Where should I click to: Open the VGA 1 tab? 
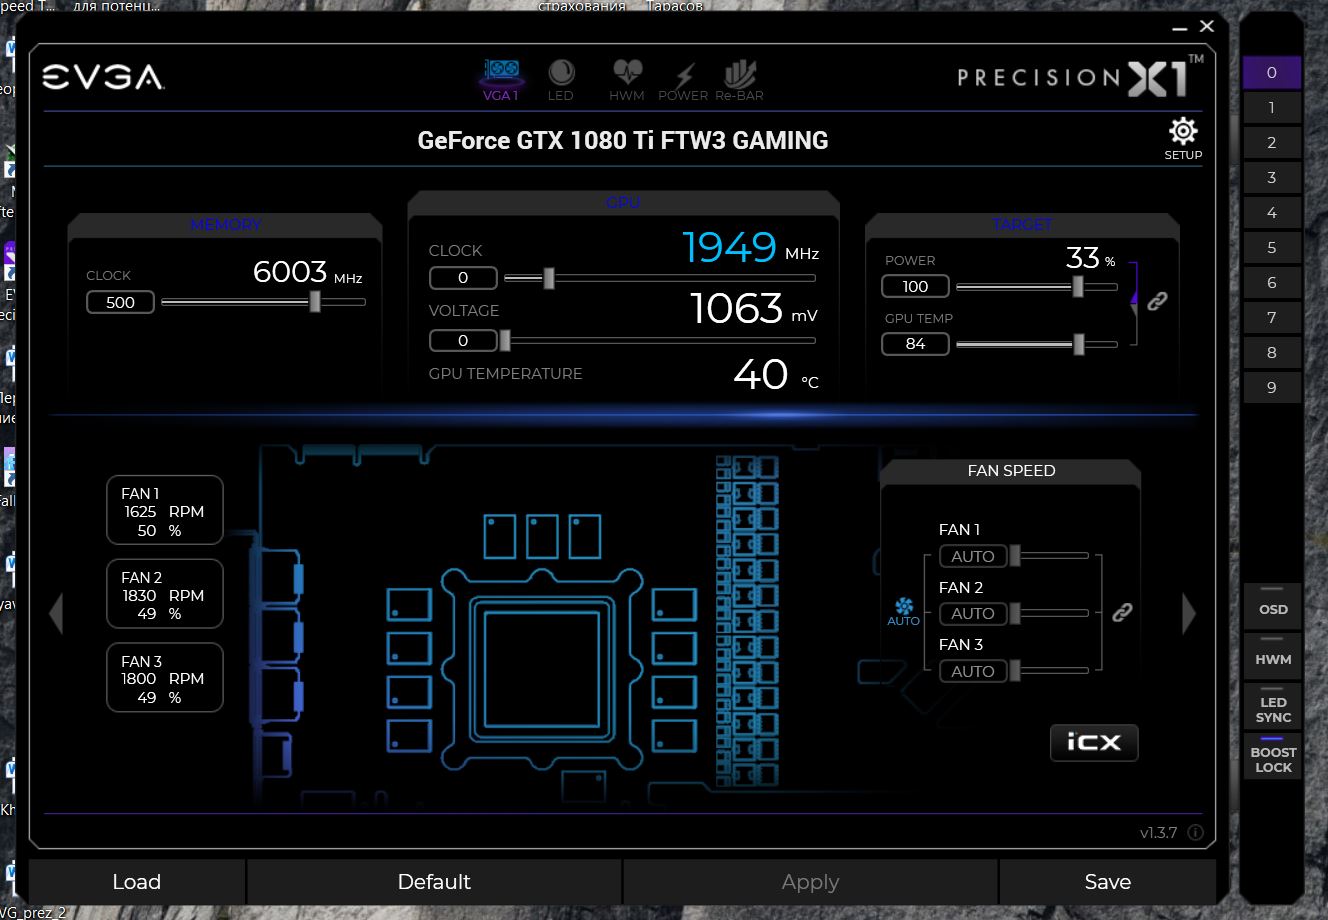point(501,80)
